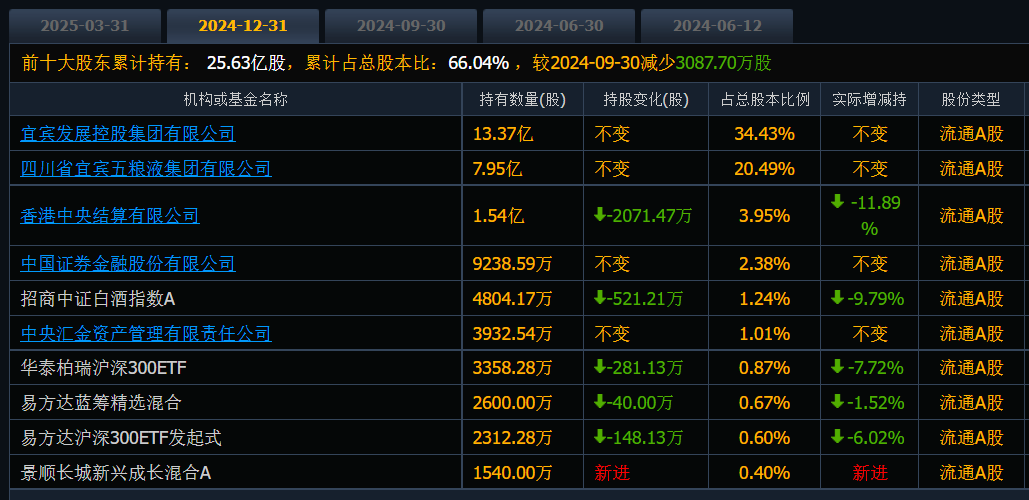Open 四川省宜宾五粮液集团有限公司 link
Viewport: 1029px width, 500px height.
tap(146, 169)
